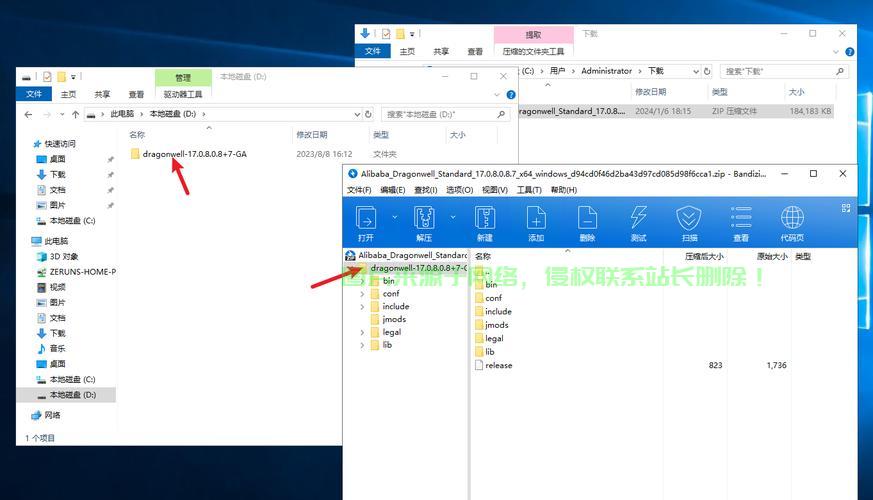Viewport: 873px width, 500px height.
Task: Click the 共享 tab in D: drive Explorer window
Action: pyautogui.click(x=102, y=94)
